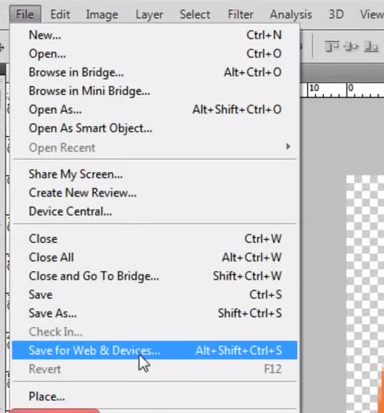Click the align vertical centers icon
The image size is (384, 413).
point(351,46)
